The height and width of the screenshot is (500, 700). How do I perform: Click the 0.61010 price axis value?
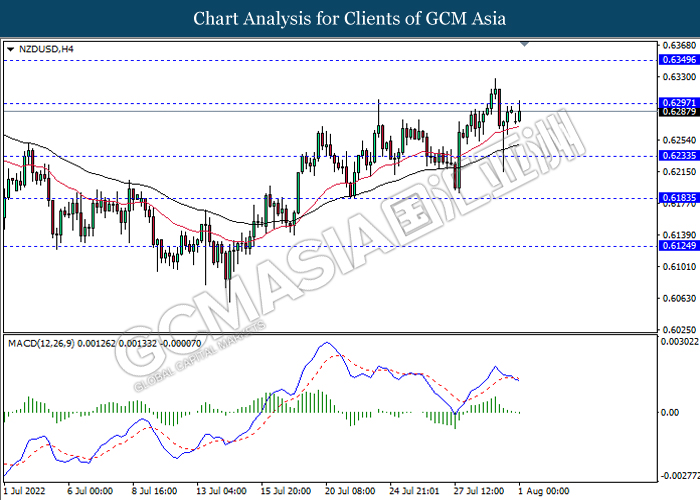679,267
